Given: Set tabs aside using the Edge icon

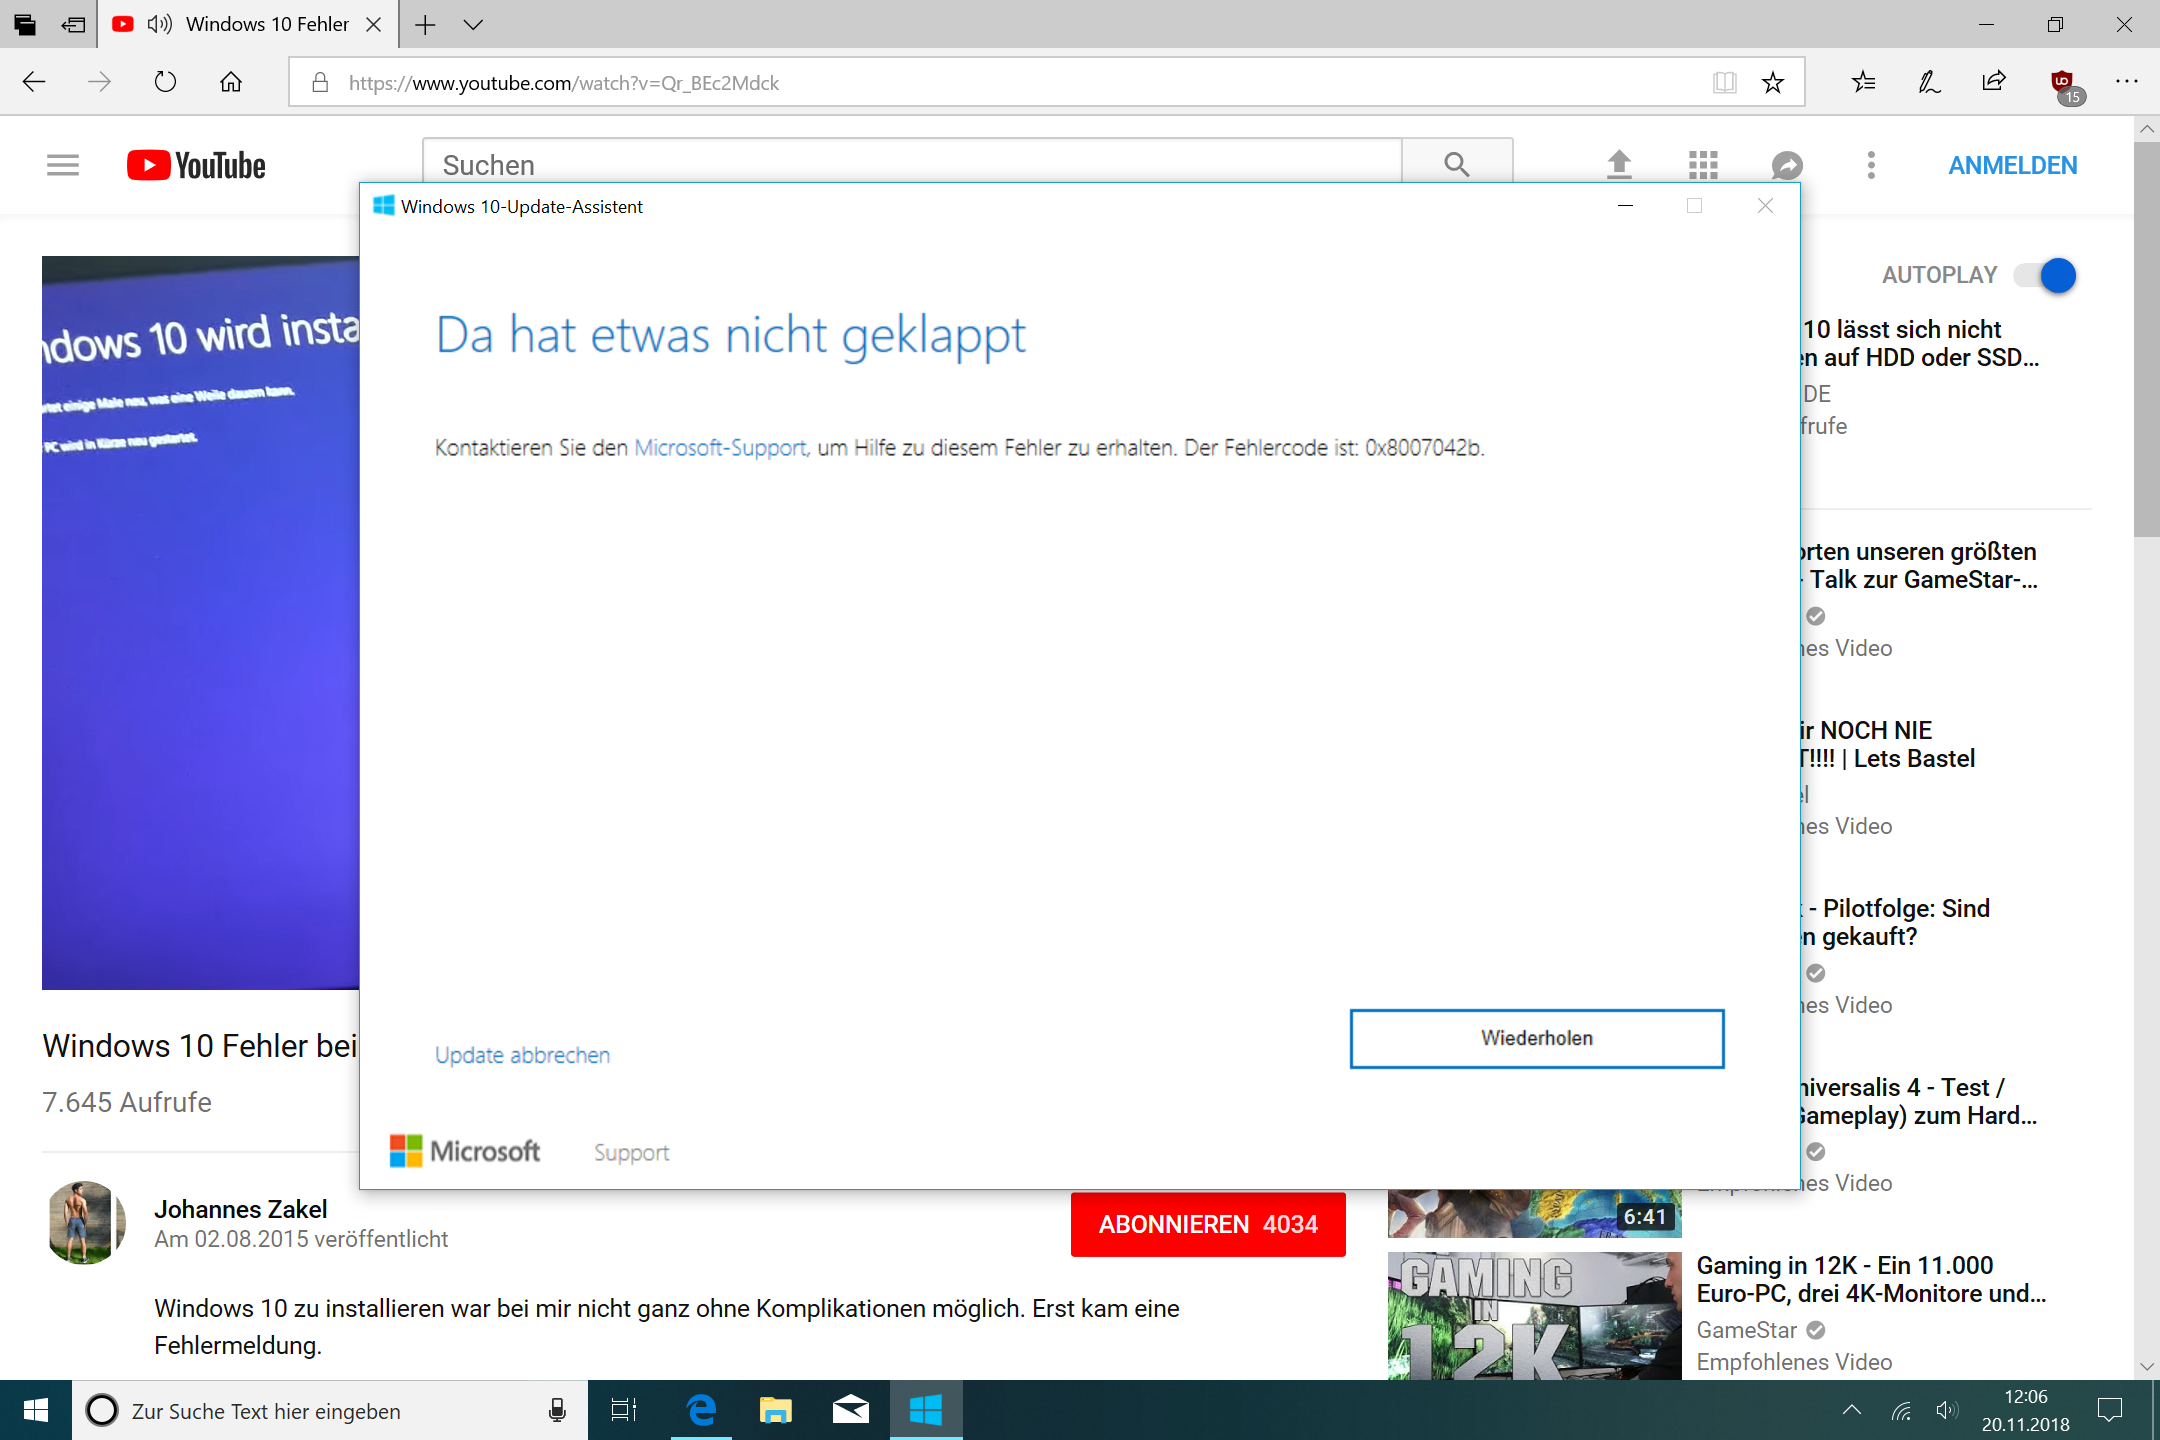Looking at the screenshot, I should pos(73,24).
